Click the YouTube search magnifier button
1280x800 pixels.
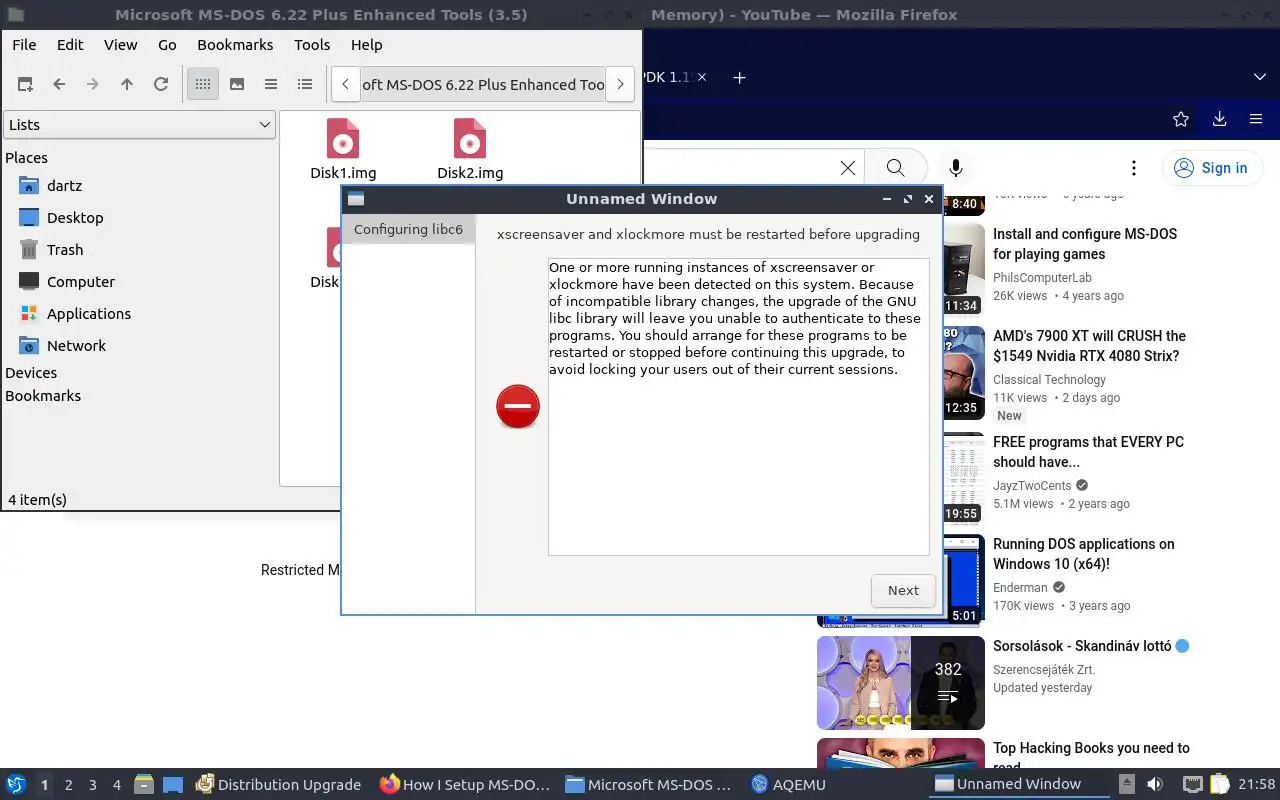click(895, 168)
